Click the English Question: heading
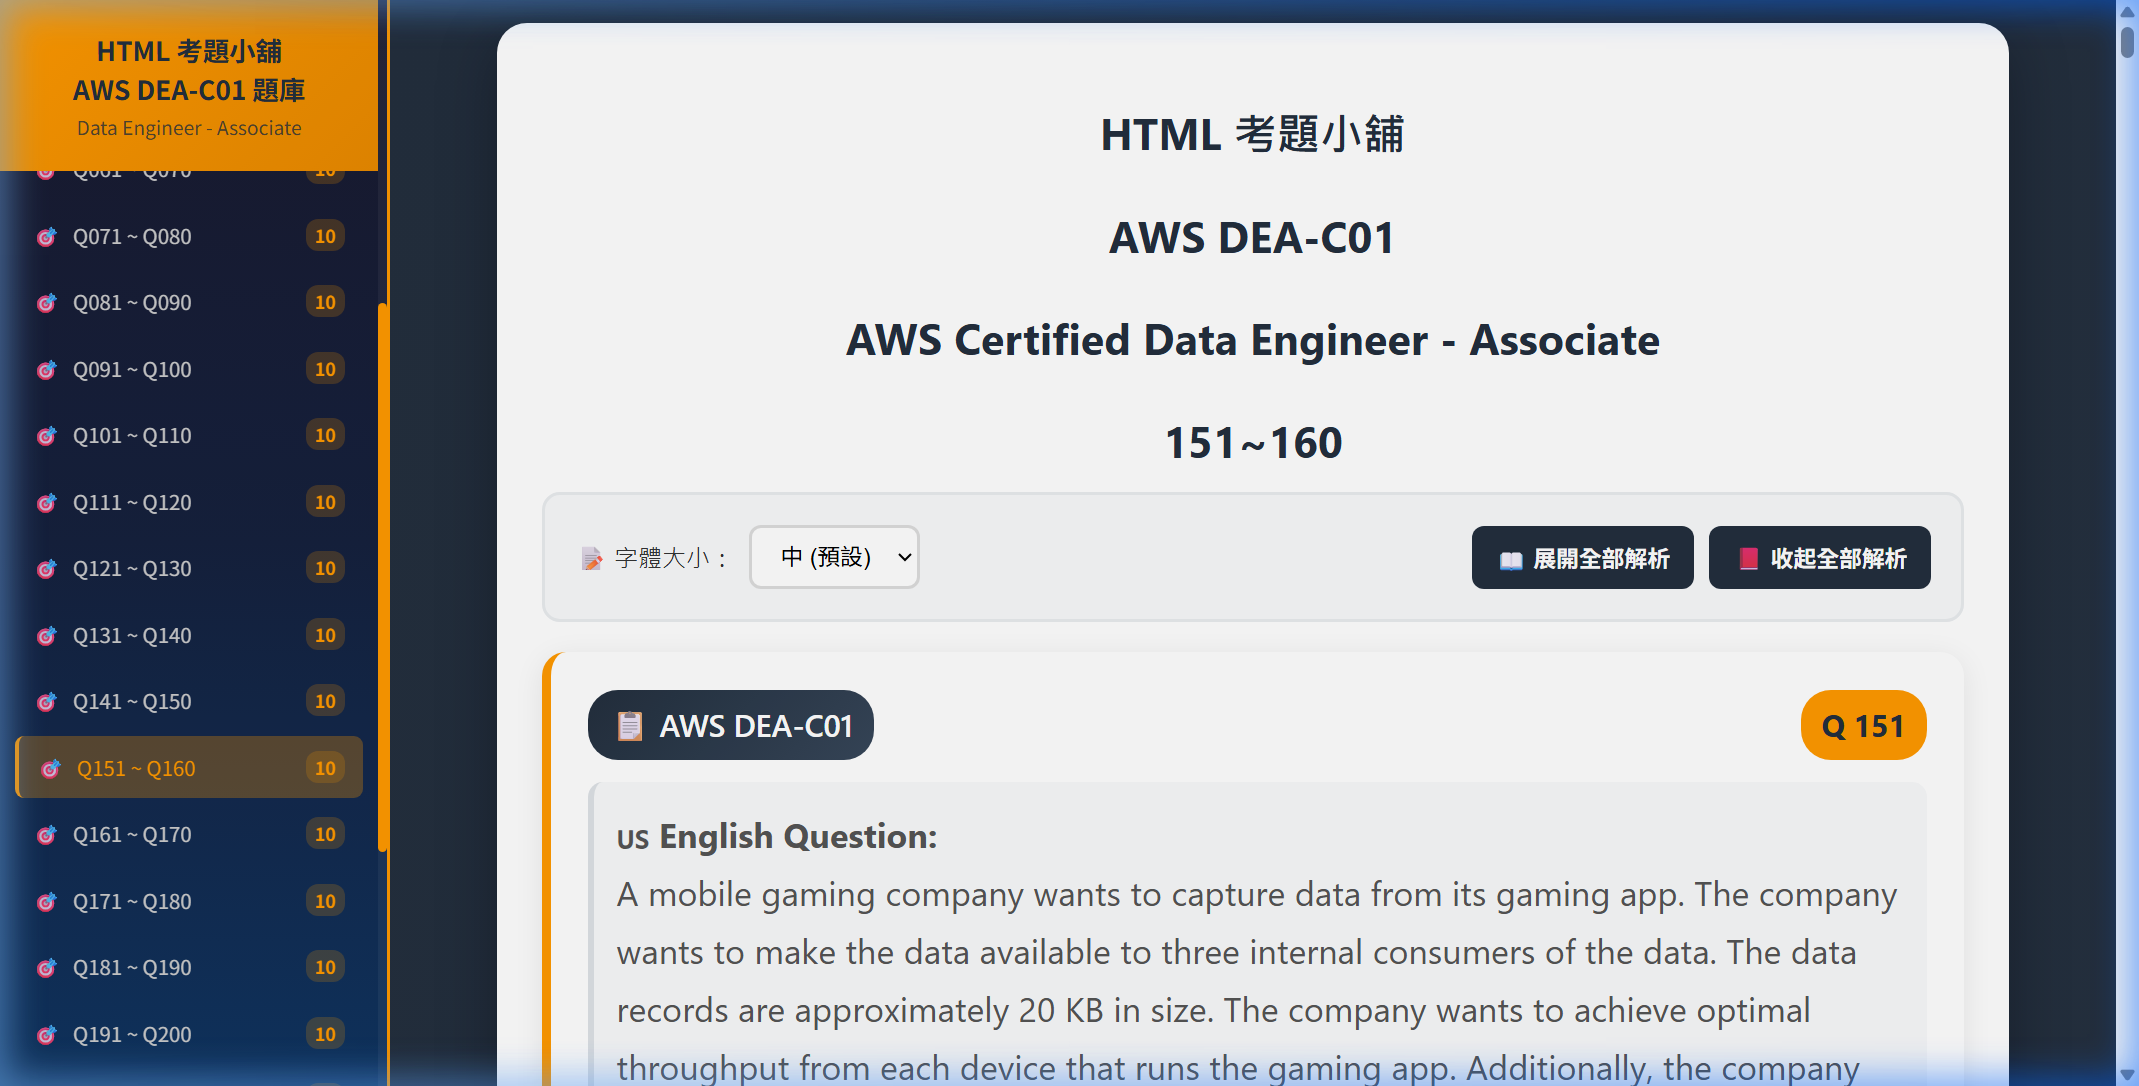Screen dimensions: 2139x1086 click(798, 836)
